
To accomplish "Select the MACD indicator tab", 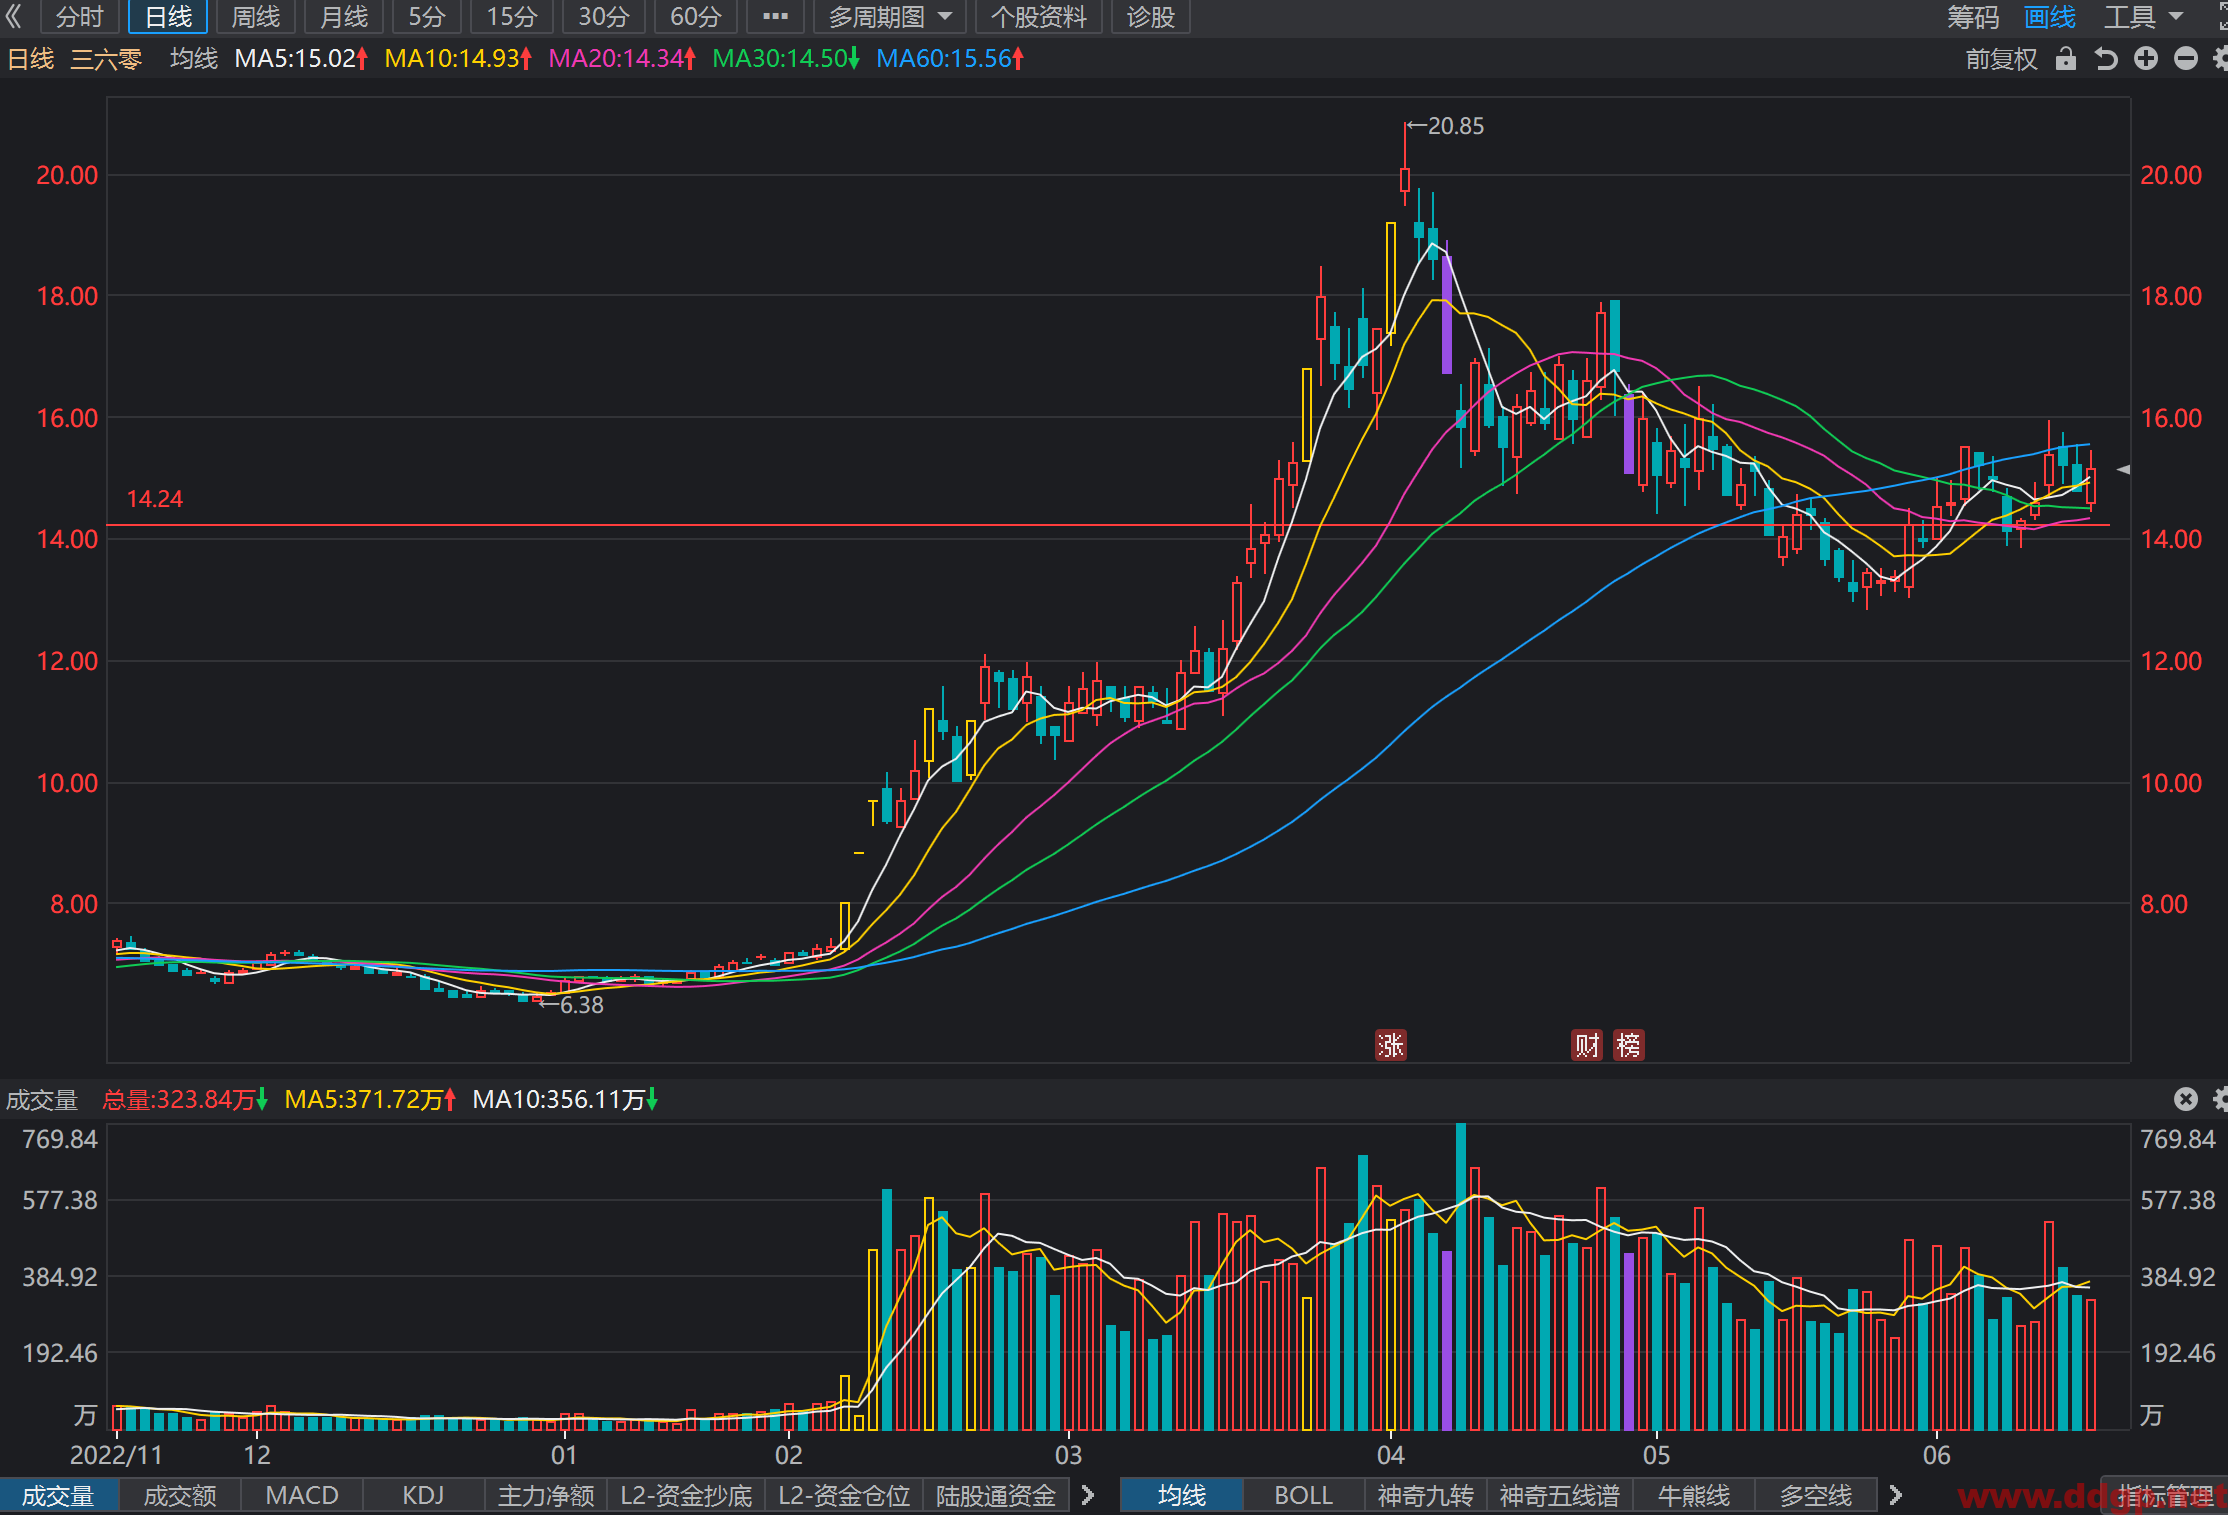I will (x=302, y=1495).
